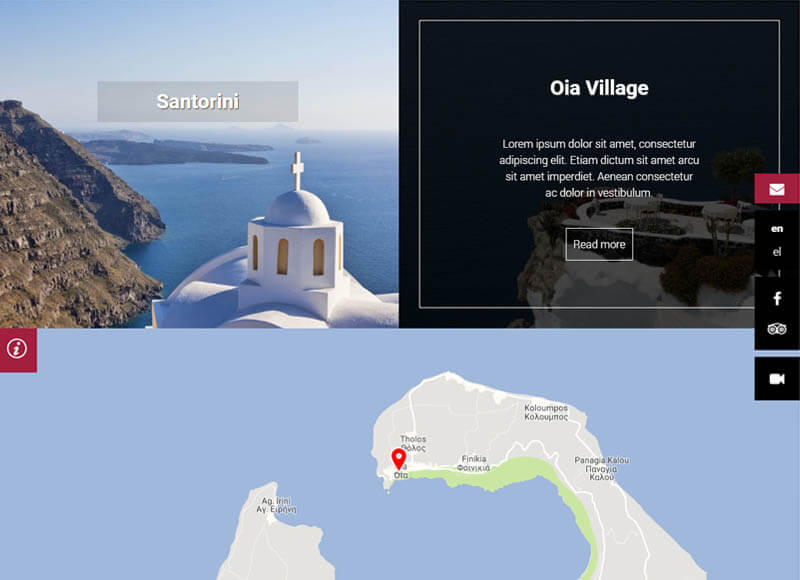The height and width of the screenshot is (580, 800).
Task: Click the Santorini title banner
Action: click(198, 102)
